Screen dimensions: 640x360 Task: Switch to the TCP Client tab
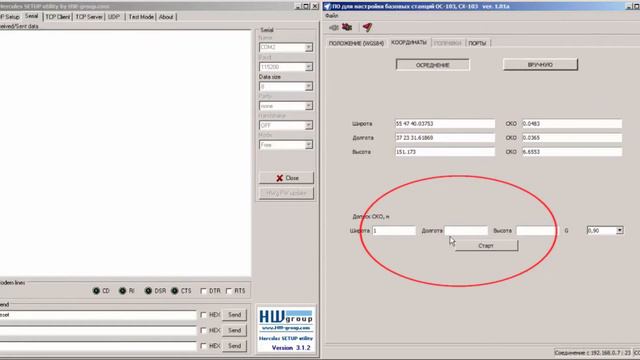coord(58,17)
